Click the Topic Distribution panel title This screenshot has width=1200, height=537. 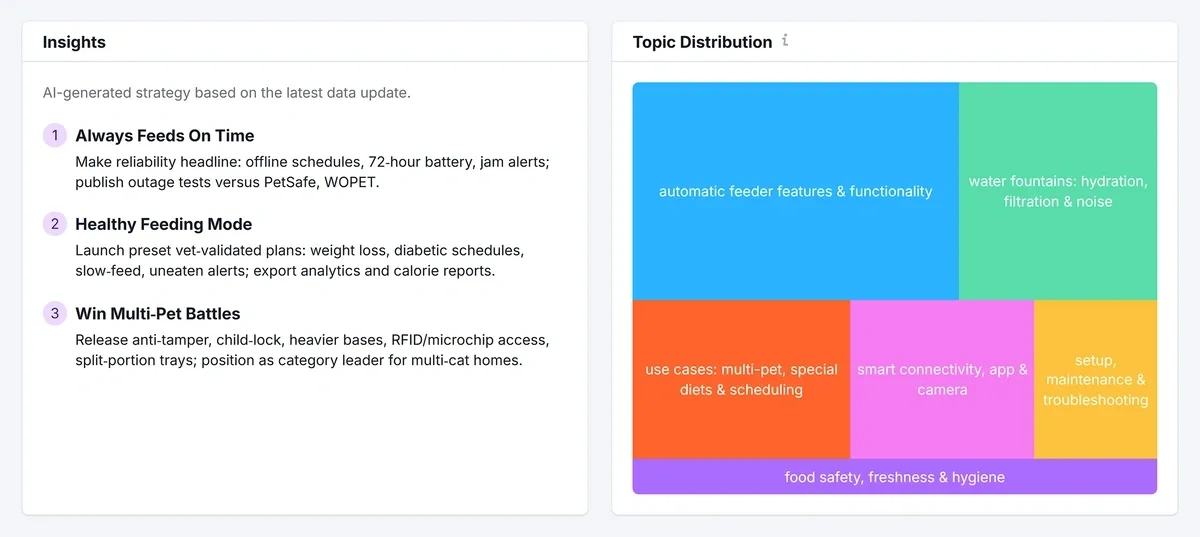coord(702,42)
